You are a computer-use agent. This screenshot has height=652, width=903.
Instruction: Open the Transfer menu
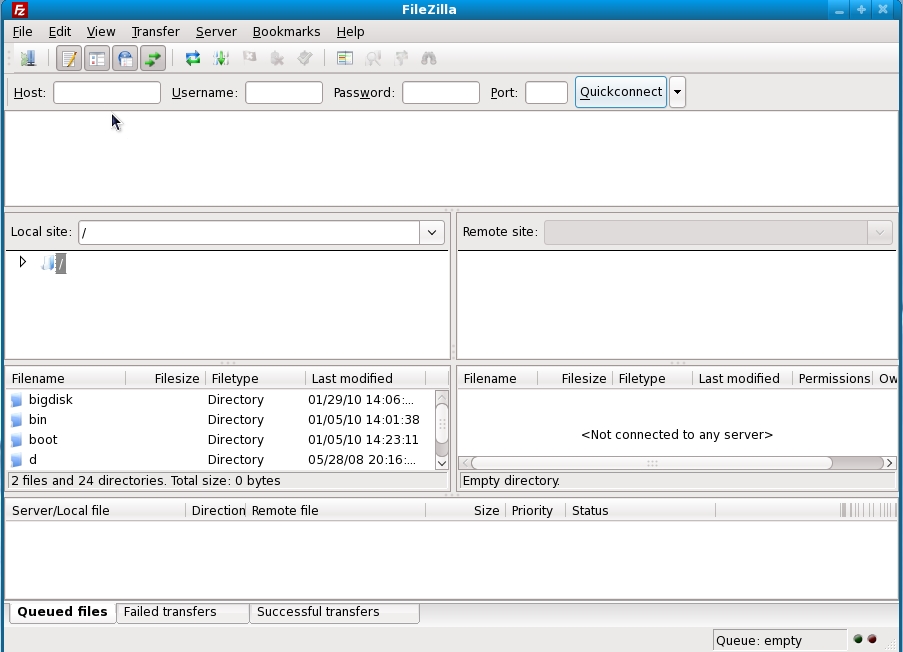pos(155,32)
